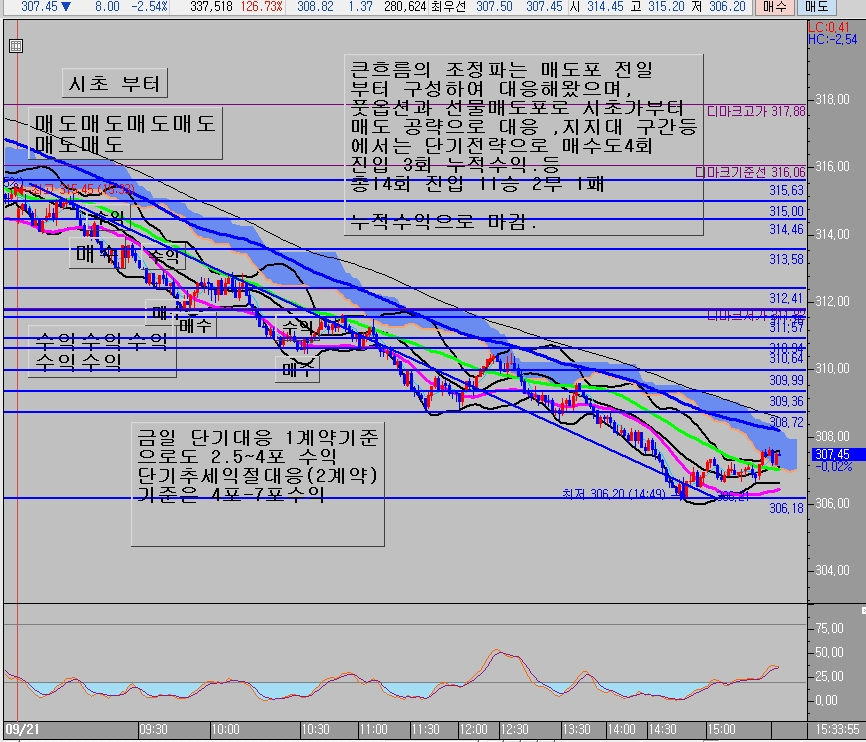Select the horizontal line labeled 315.63
The width and height of the screenshot is (866, 742).
pyautogui.click(x=400, y=180)
